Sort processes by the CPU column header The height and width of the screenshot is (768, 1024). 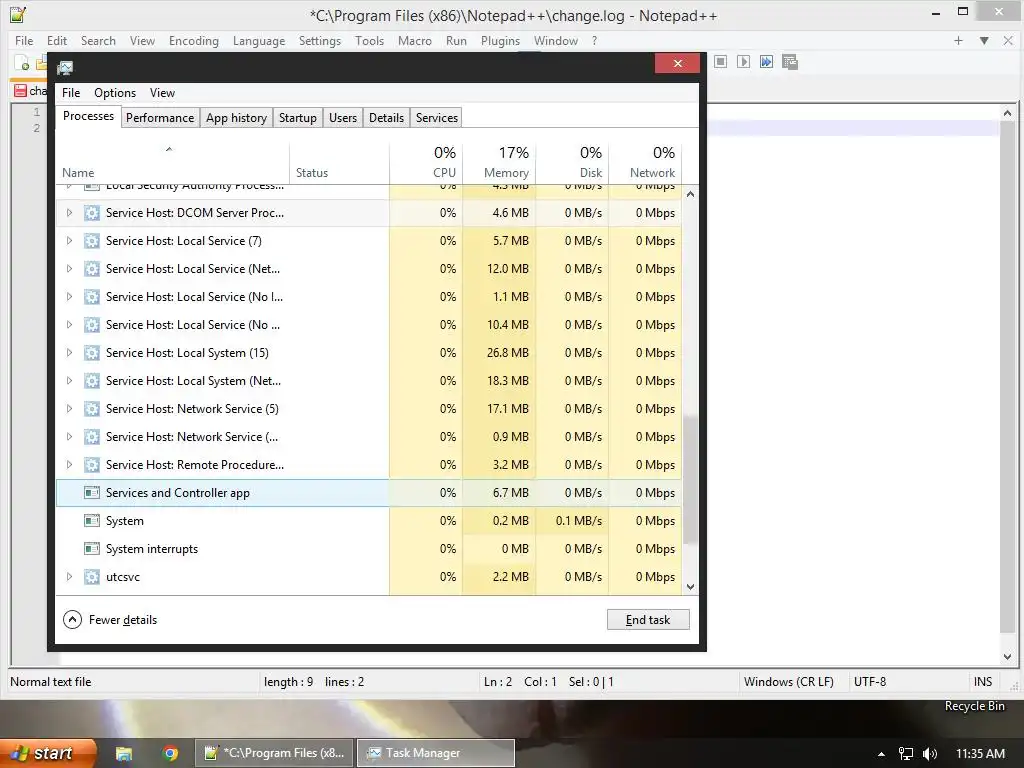(x=426, y=163)
